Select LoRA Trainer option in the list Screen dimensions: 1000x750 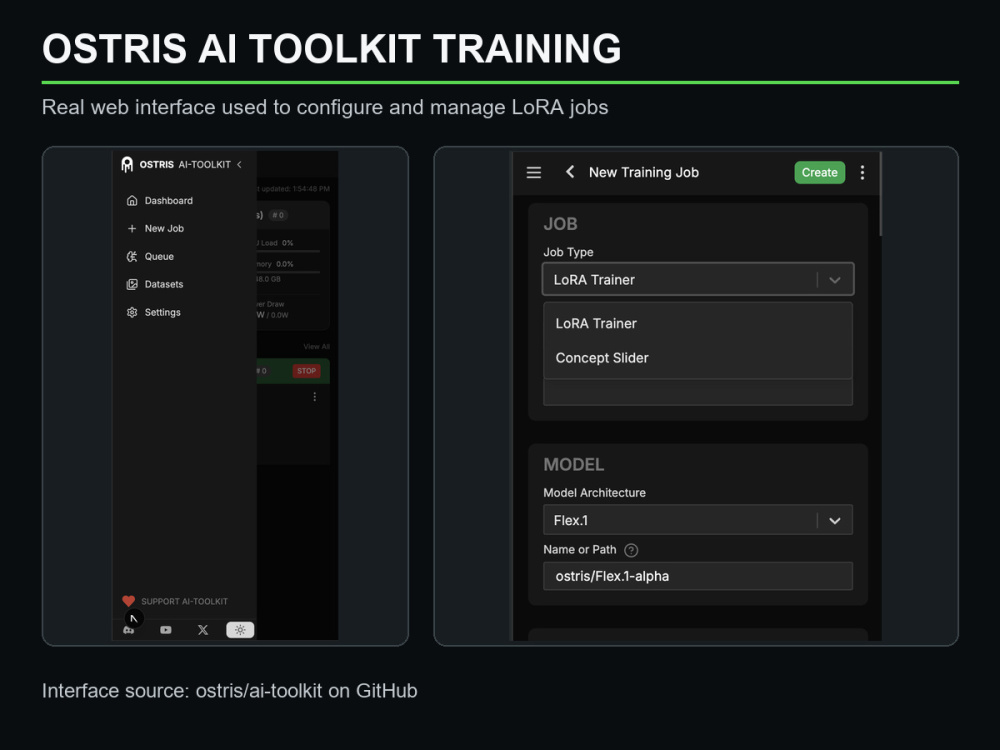[698, 323]
